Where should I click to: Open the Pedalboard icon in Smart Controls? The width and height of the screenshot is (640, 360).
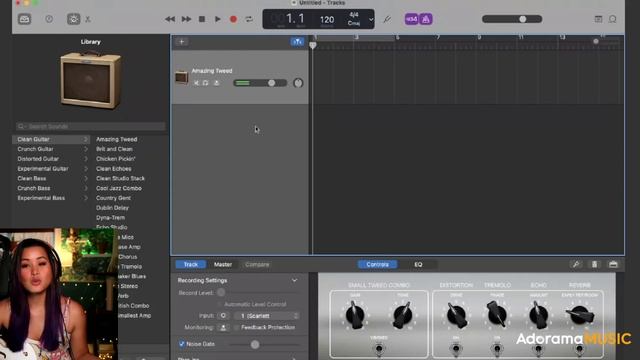pyautogui.click(x=613, y=264)
